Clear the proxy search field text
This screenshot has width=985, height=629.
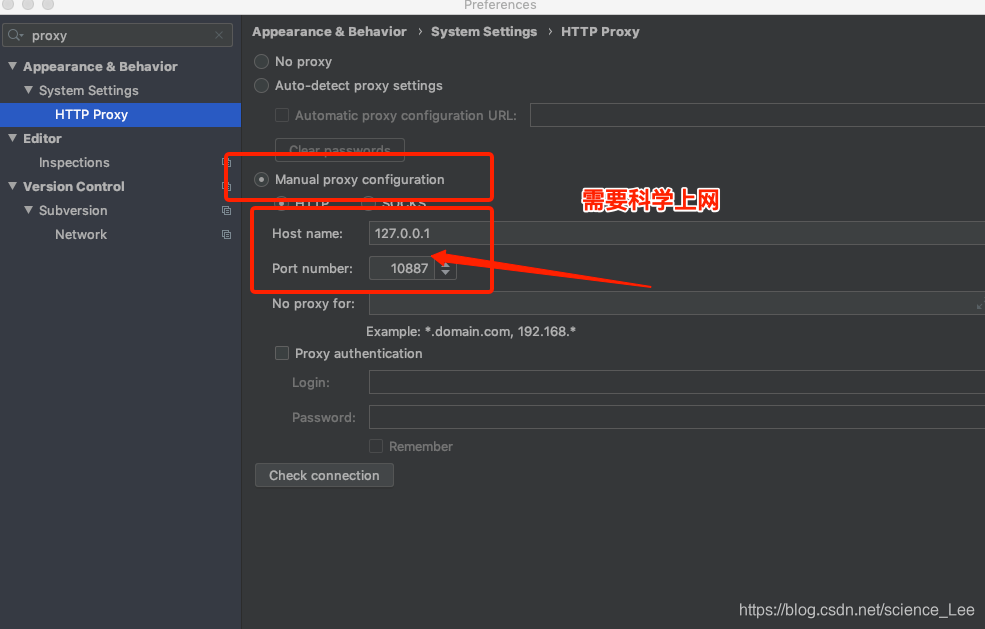point(219,35)
